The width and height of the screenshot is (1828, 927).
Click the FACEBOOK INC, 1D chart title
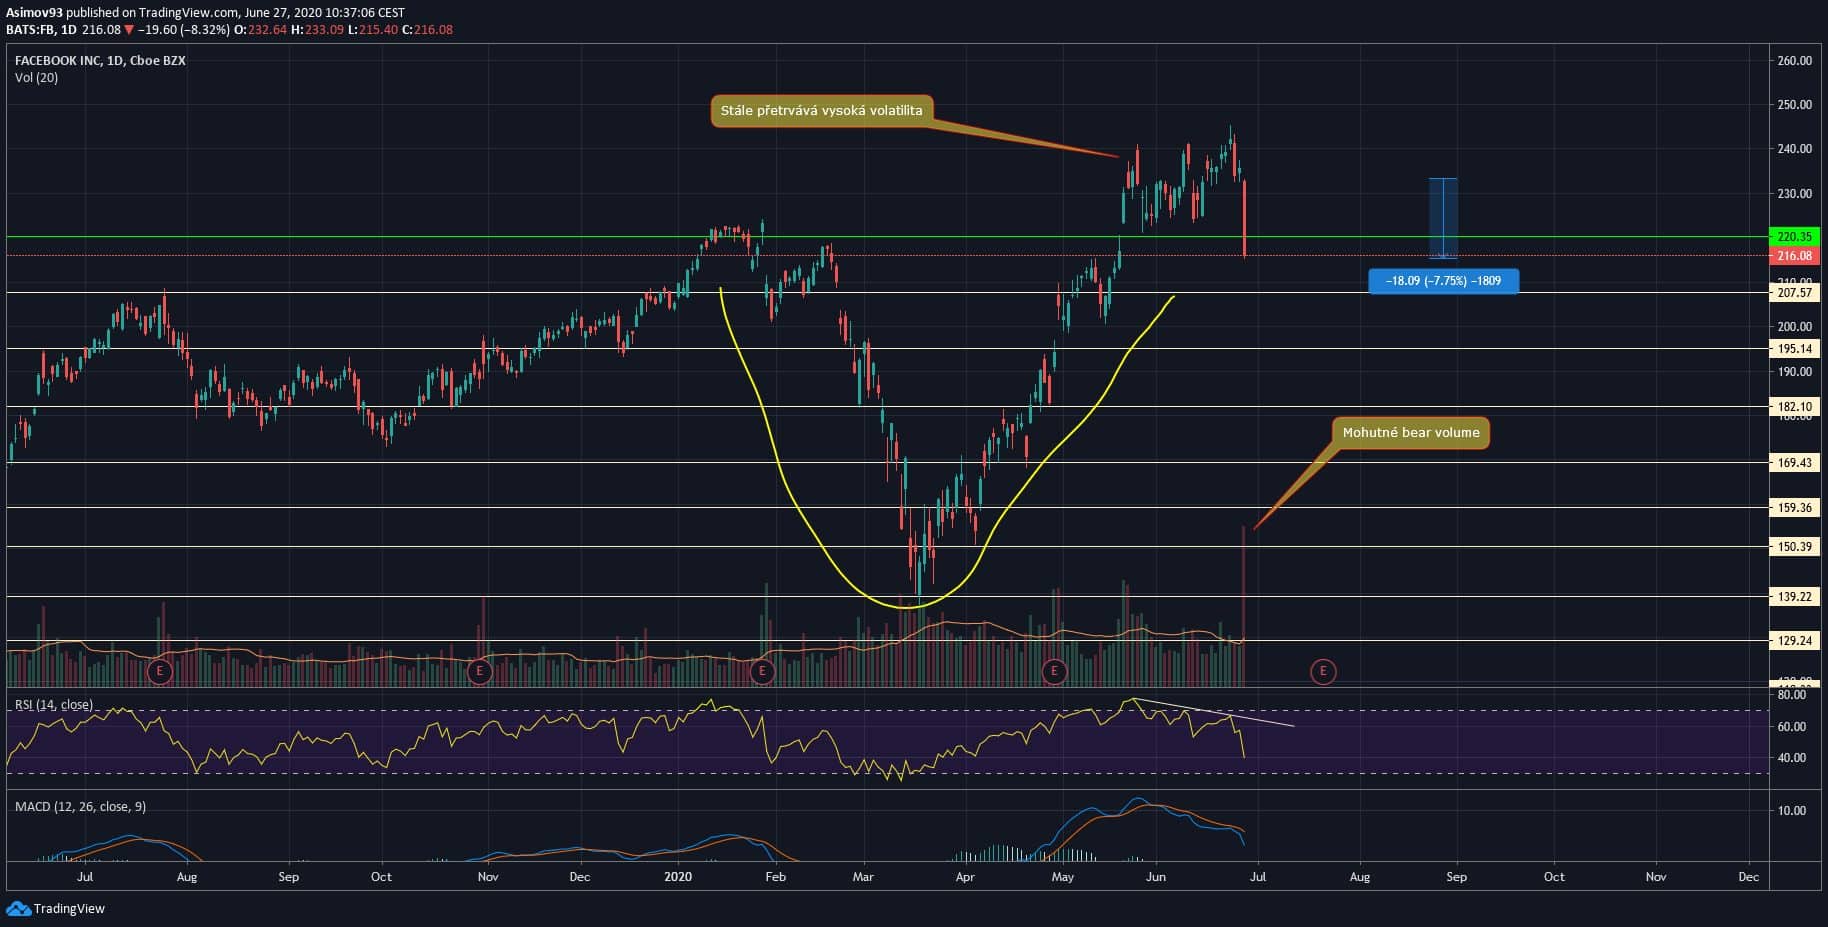pos(100,61)
